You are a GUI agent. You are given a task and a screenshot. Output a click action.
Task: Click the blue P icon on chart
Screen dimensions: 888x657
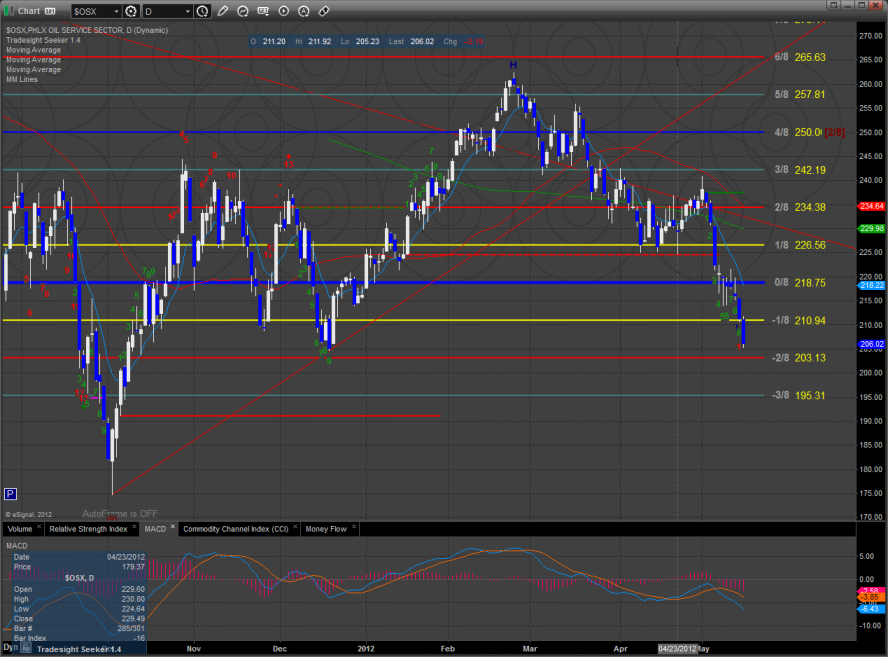10,493
